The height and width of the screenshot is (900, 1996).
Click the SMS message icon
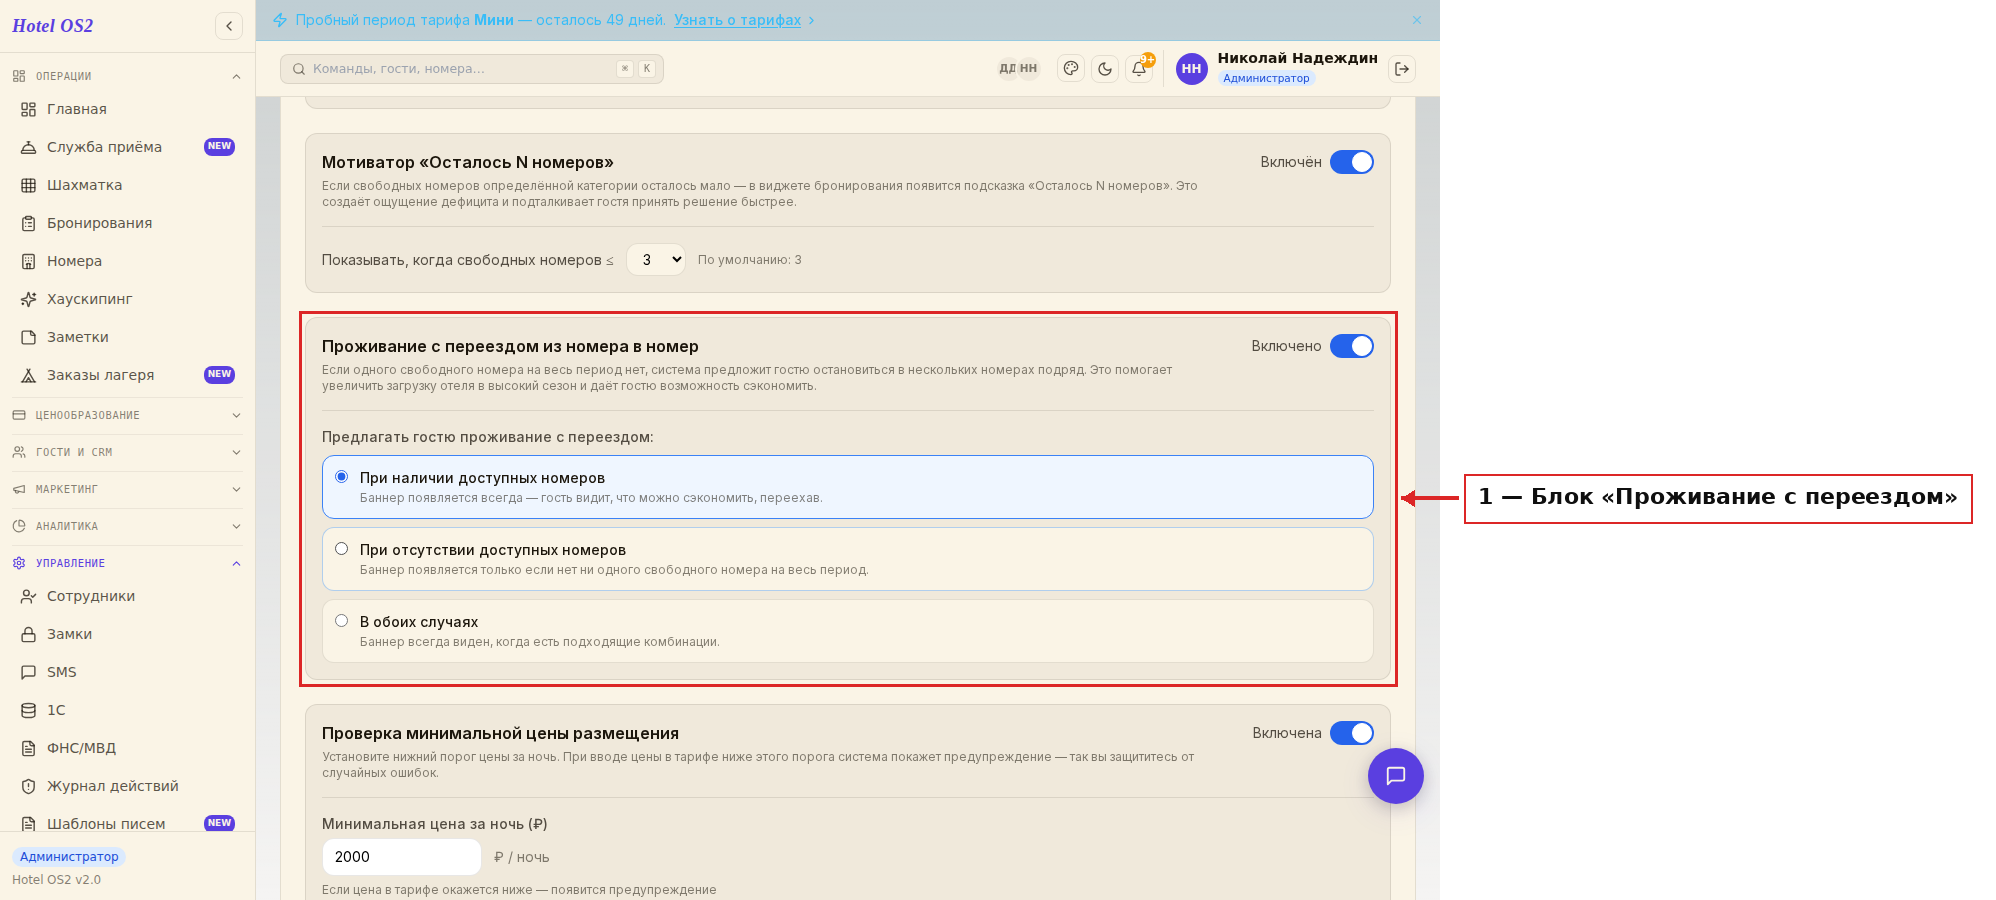(x=28, y=672)
